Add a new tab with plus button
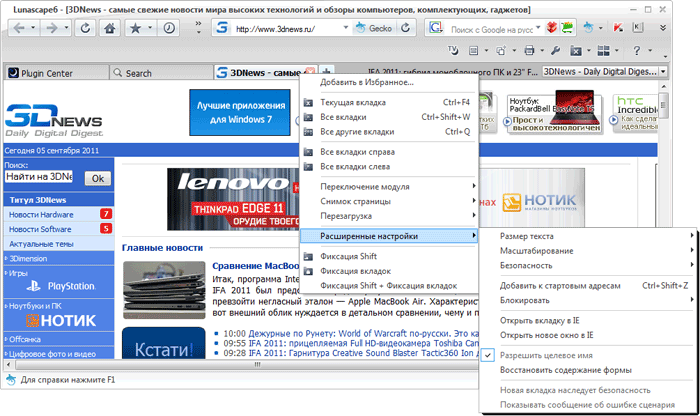 (327, 71)
